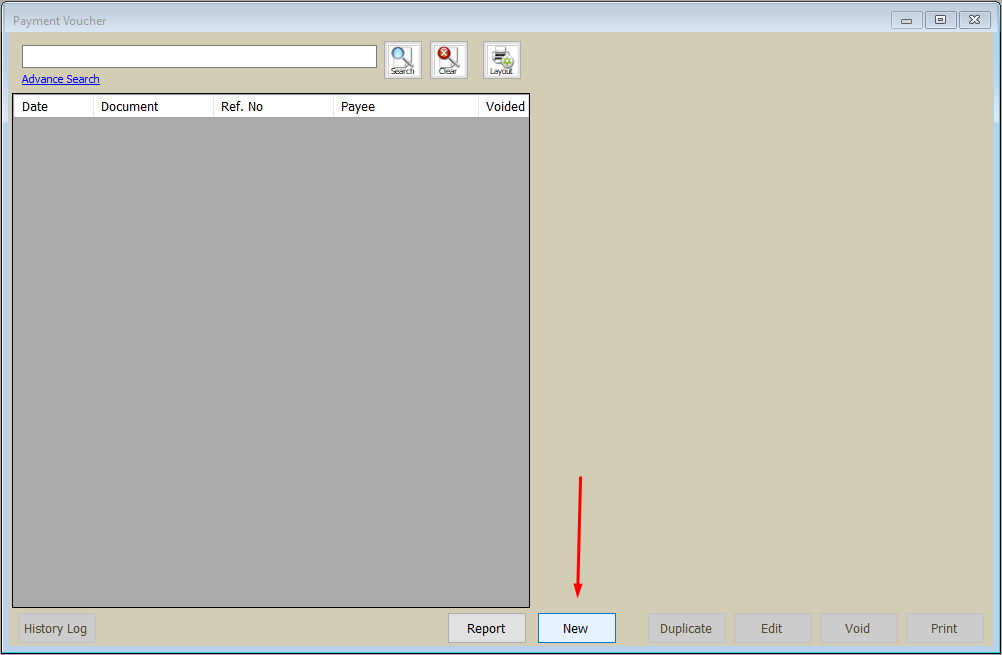Sort by the Voided column header
1002x655 pixels.
click(504, 107)
